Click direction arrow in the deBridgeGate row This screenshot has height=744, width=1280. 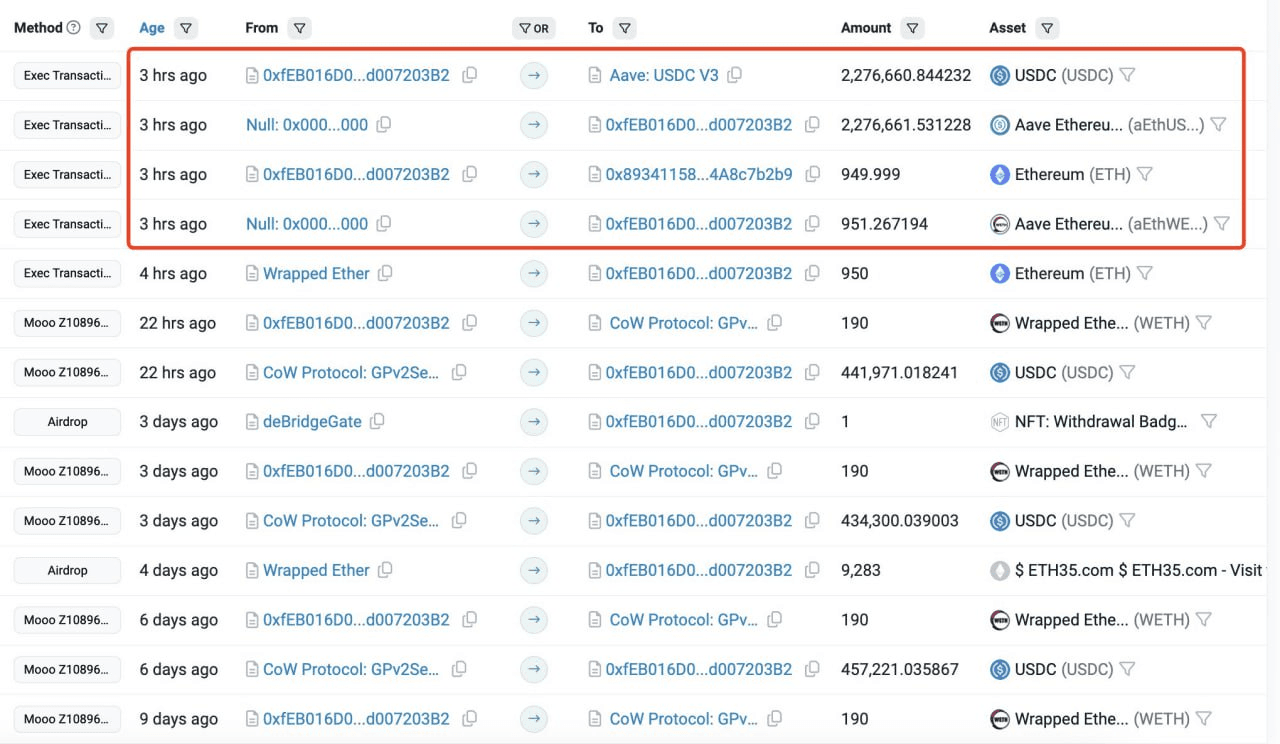534,422
